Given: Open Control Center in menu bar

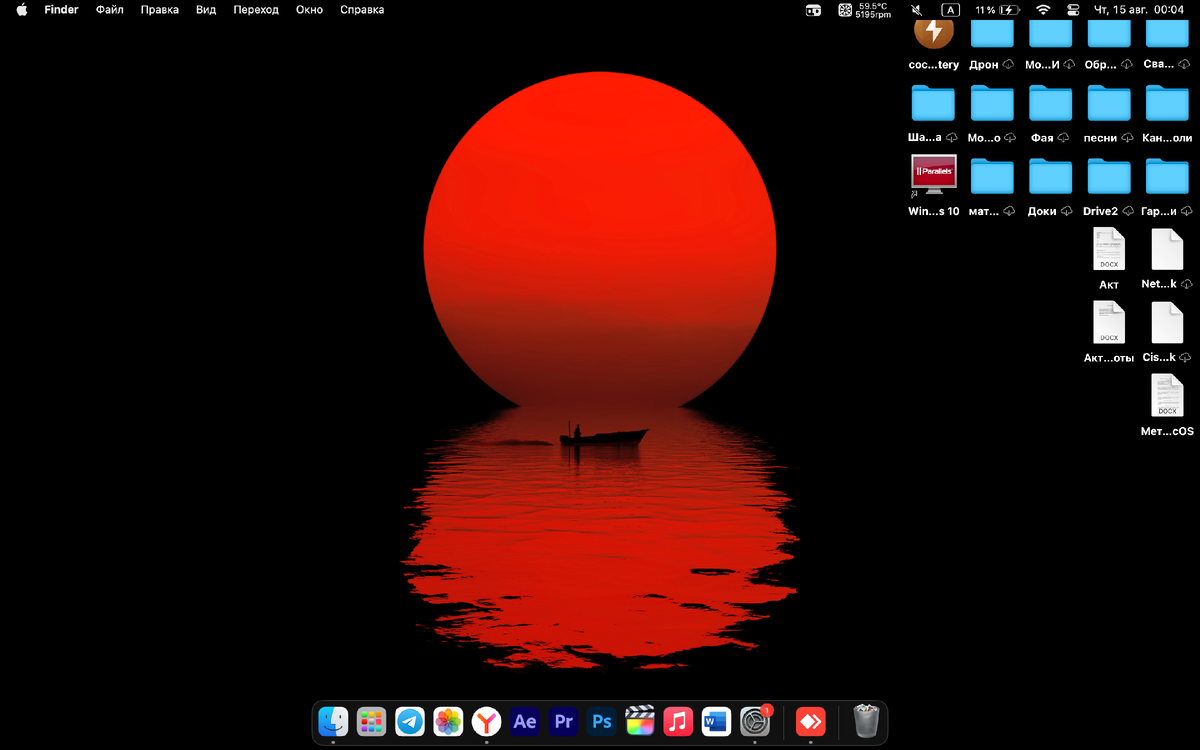Looking at the screenshot, I should click(x=1073, y=10).
